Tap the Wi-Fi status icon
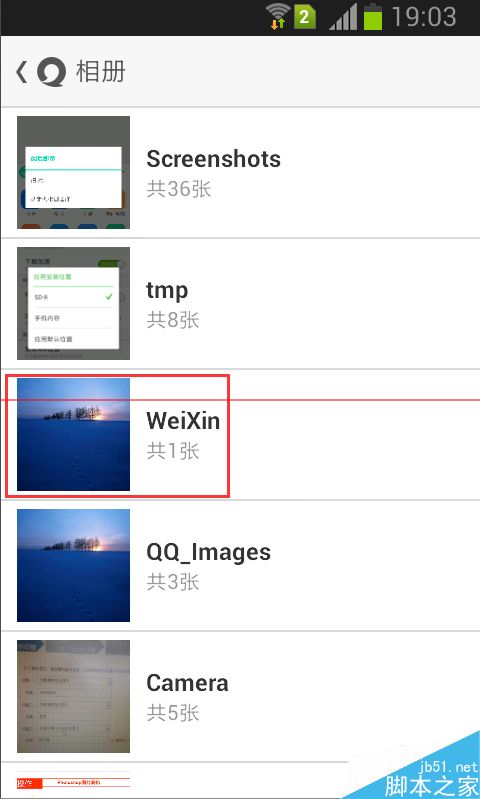480x799 pixels. point(278,17)
